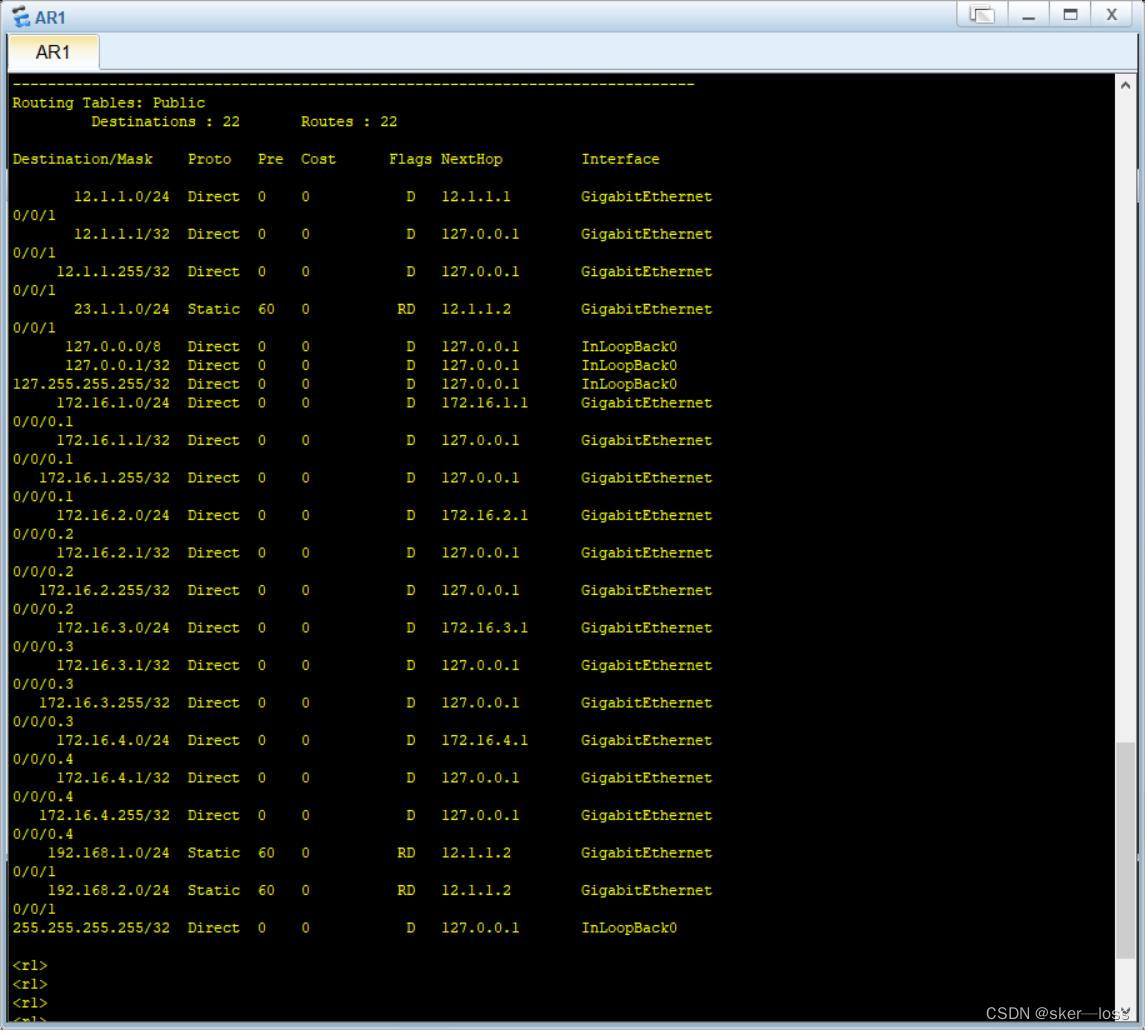Click the destination 172.16.3.255/32
The width and height of the screenshot is (1145, 1030).
click(x=104, y=703)
